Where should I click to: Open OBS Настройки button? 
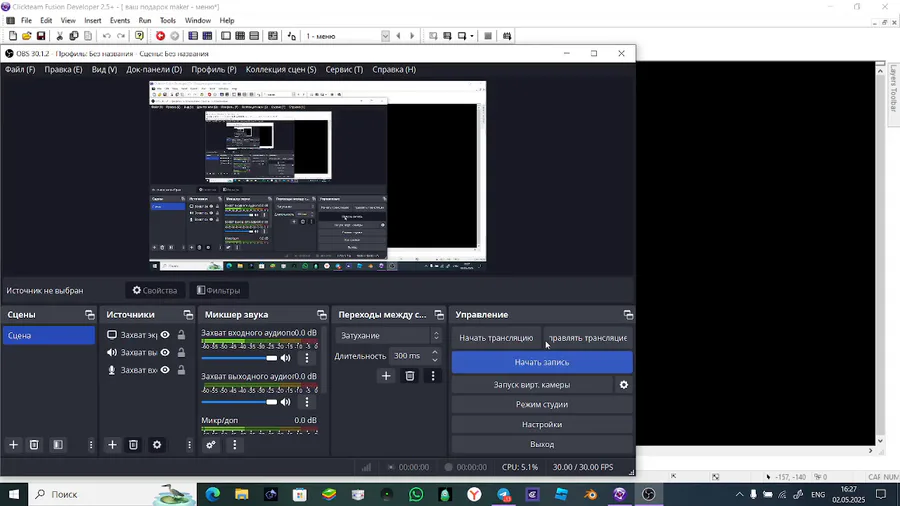click(x=542, y=425)
